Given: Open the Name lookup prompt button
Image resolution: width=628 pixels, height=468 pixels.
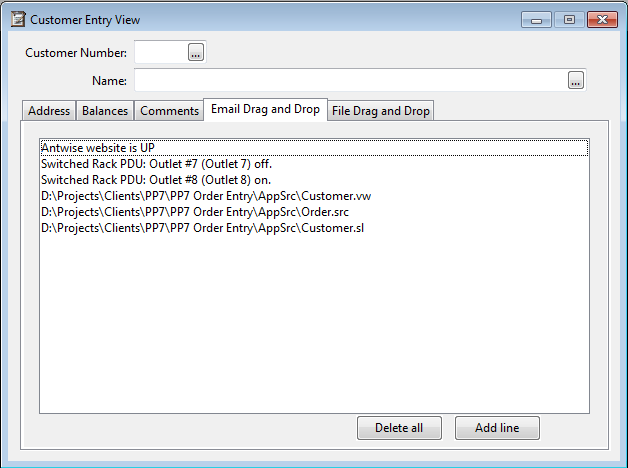Looking at the screenshot, I should tap(576, 80).
